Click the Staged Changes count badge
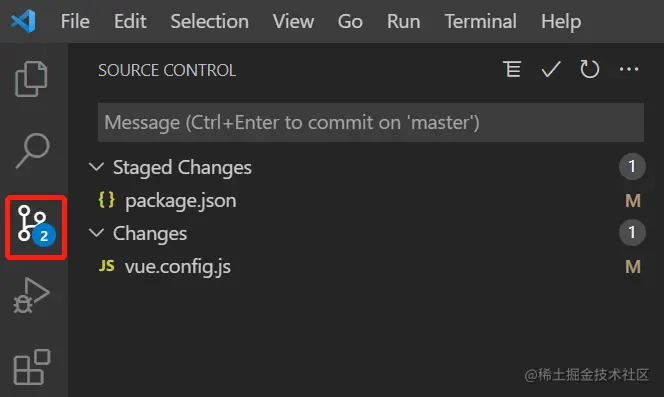This screenshot has width=664, height=397. [x=632, y=167]
